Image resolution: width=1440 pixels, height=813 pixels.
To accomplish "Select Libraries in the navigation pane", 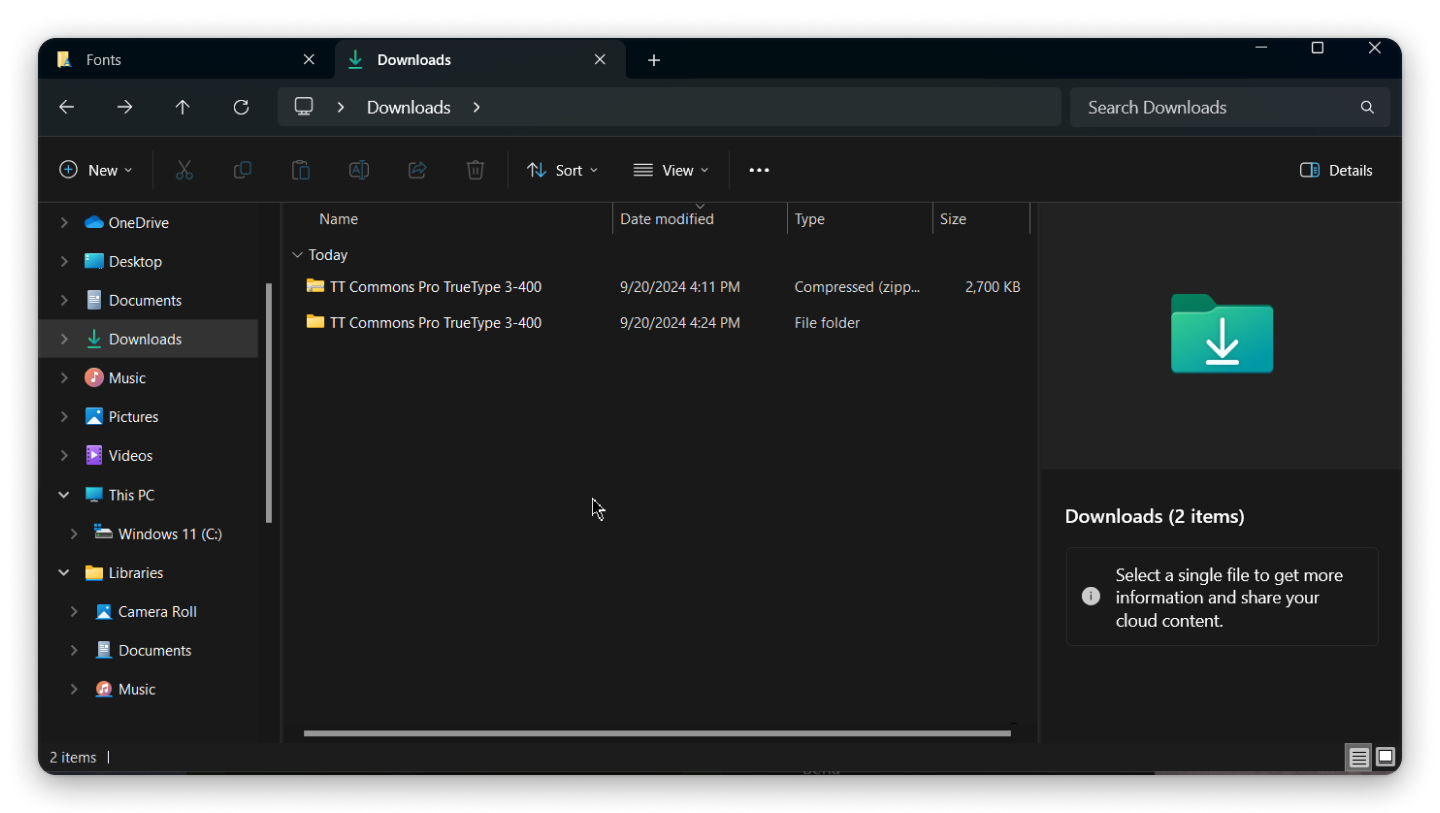I will pyautogui.click(x=136, y=573).
